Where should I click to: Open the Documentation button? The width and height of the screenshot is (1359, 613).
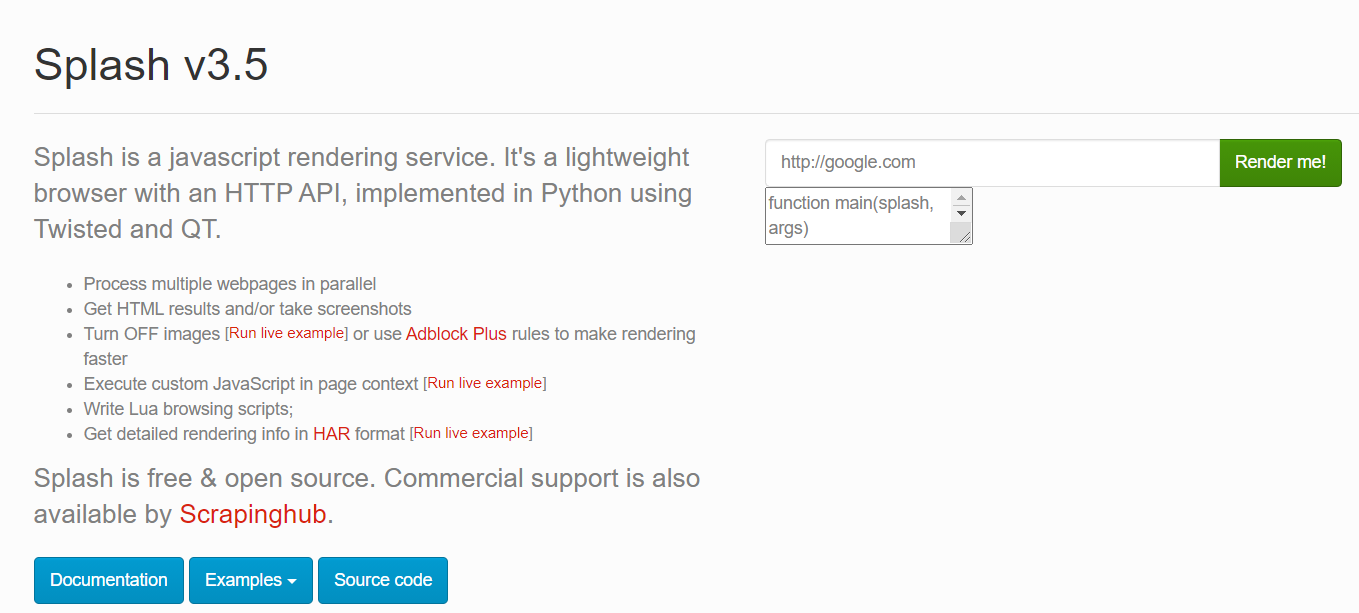point(109,580)
